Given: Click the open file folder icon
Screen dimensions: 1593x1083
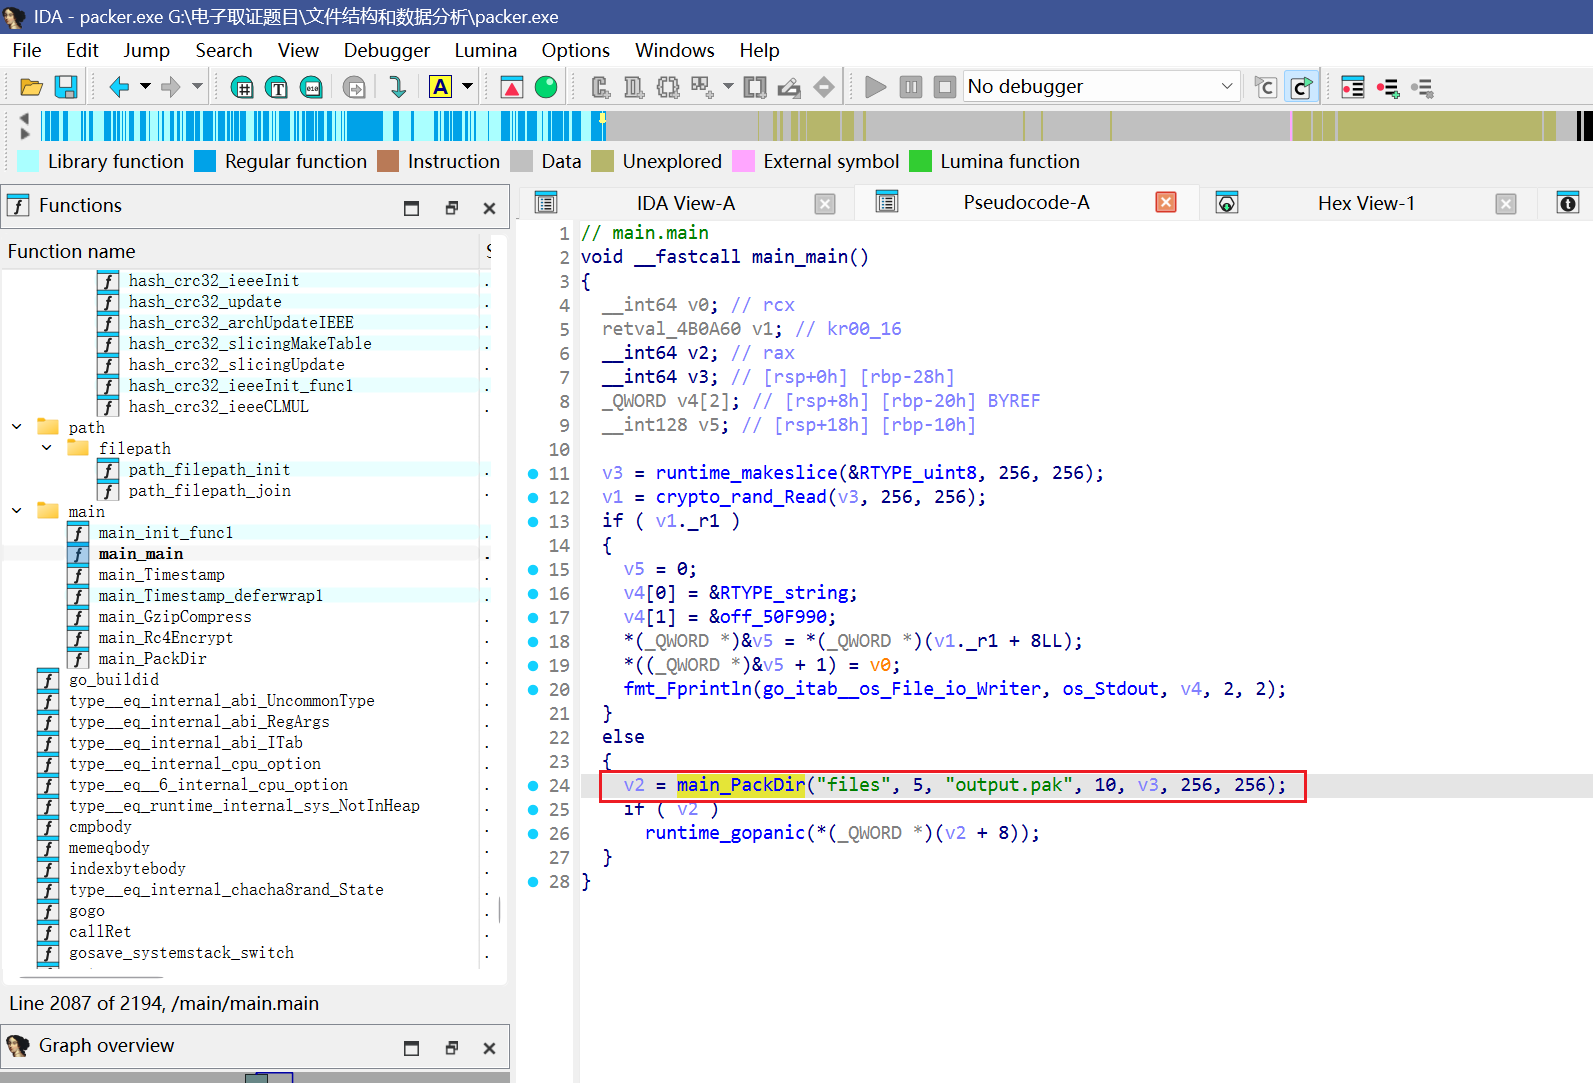Looking at the screenshot, I should point(31,87).
